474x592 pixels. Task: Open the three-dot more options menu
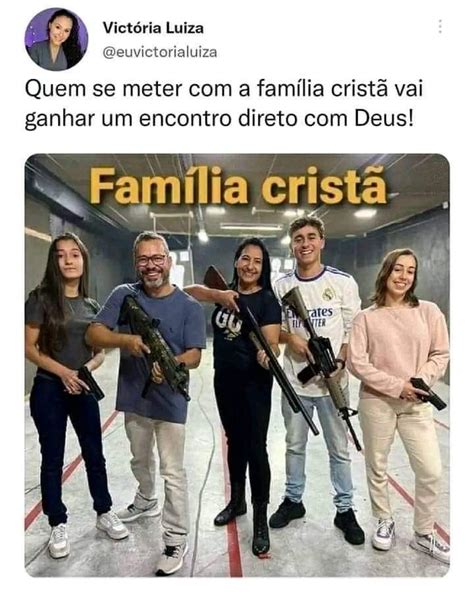point(440,26)
